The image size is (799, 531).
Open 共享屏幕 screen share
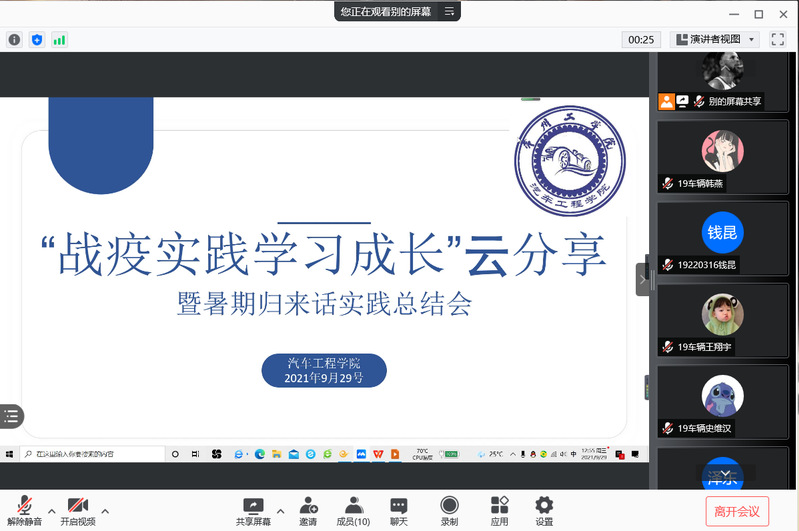(252, 510)
